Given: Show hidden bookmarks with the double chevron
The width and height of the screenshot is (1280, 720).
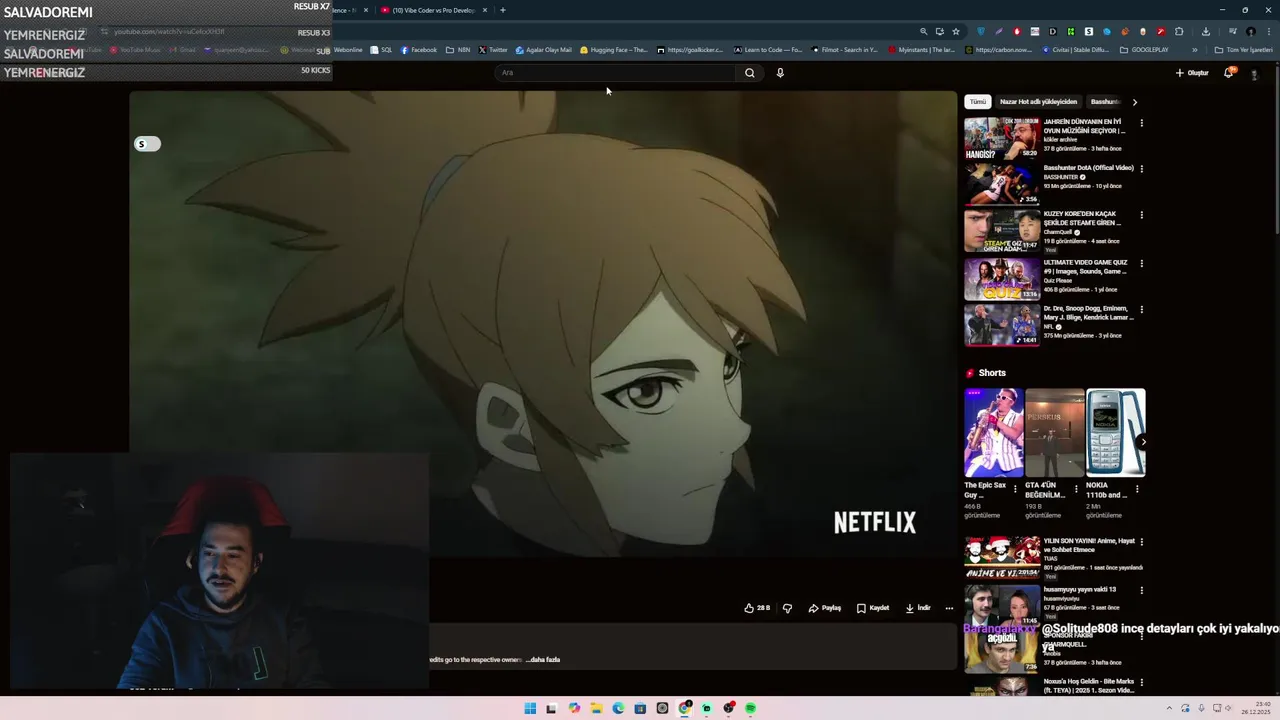Looking at the screenshot, I should click(x=1194, y=50).
